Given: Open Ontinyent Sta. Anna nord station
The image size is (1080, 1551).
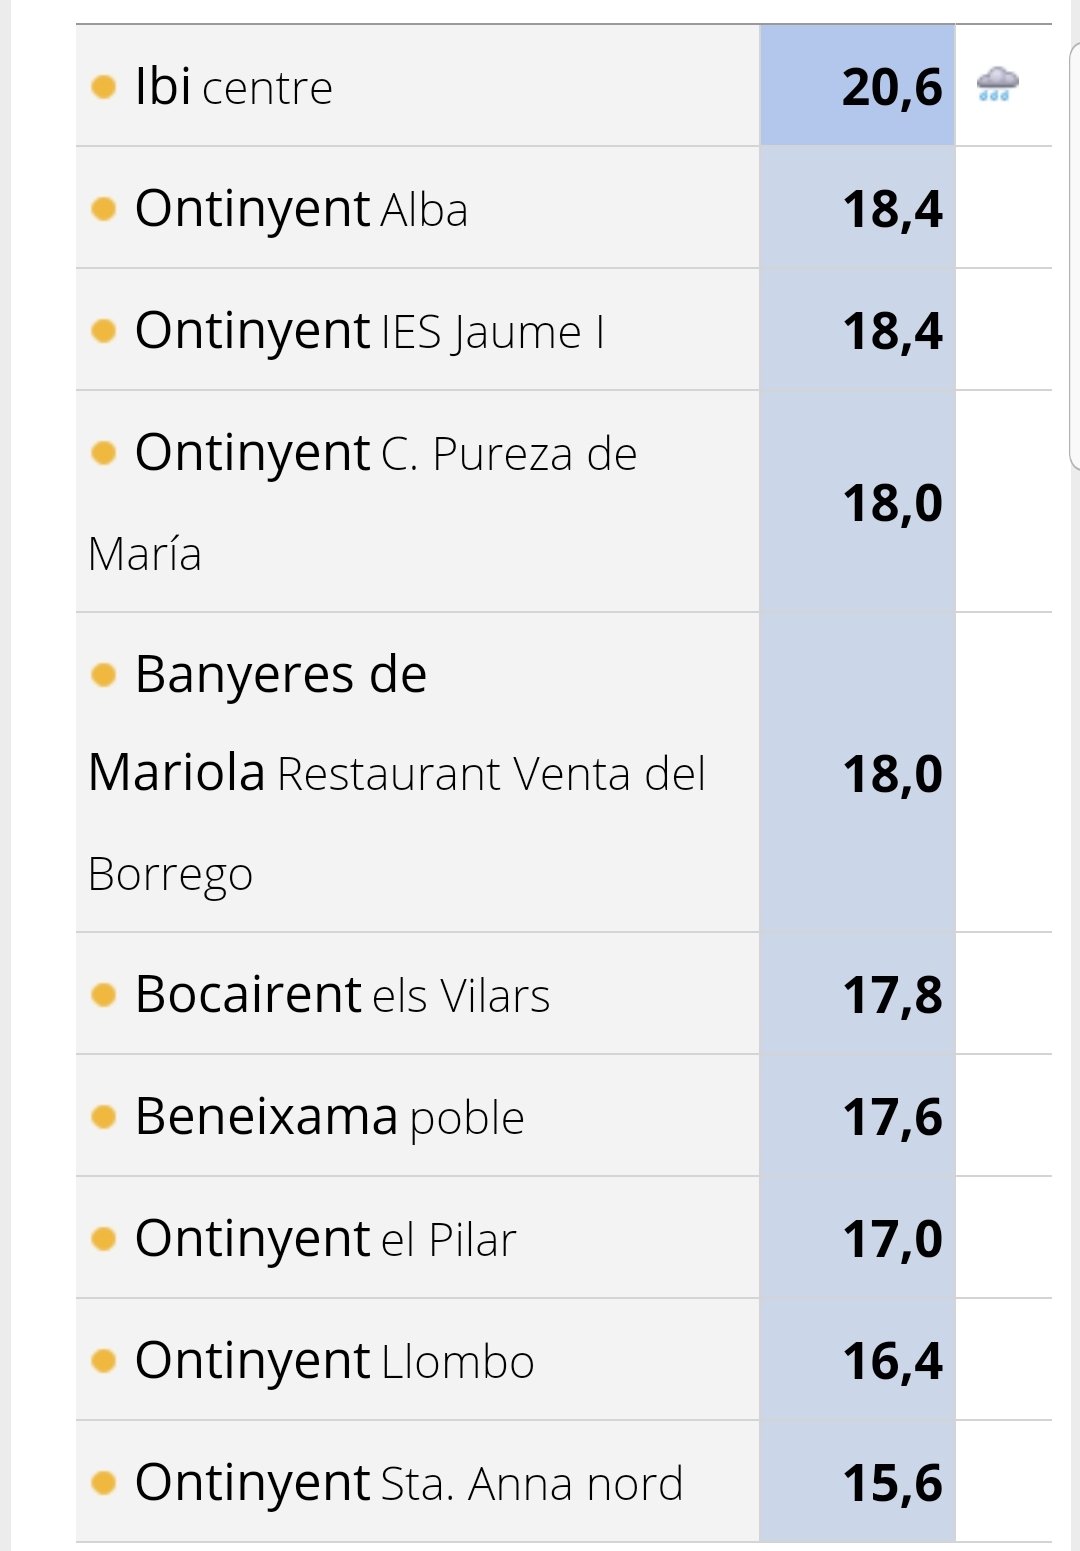Looking at the screenshot, I should pyautogui.click(x=409, y=1483).
